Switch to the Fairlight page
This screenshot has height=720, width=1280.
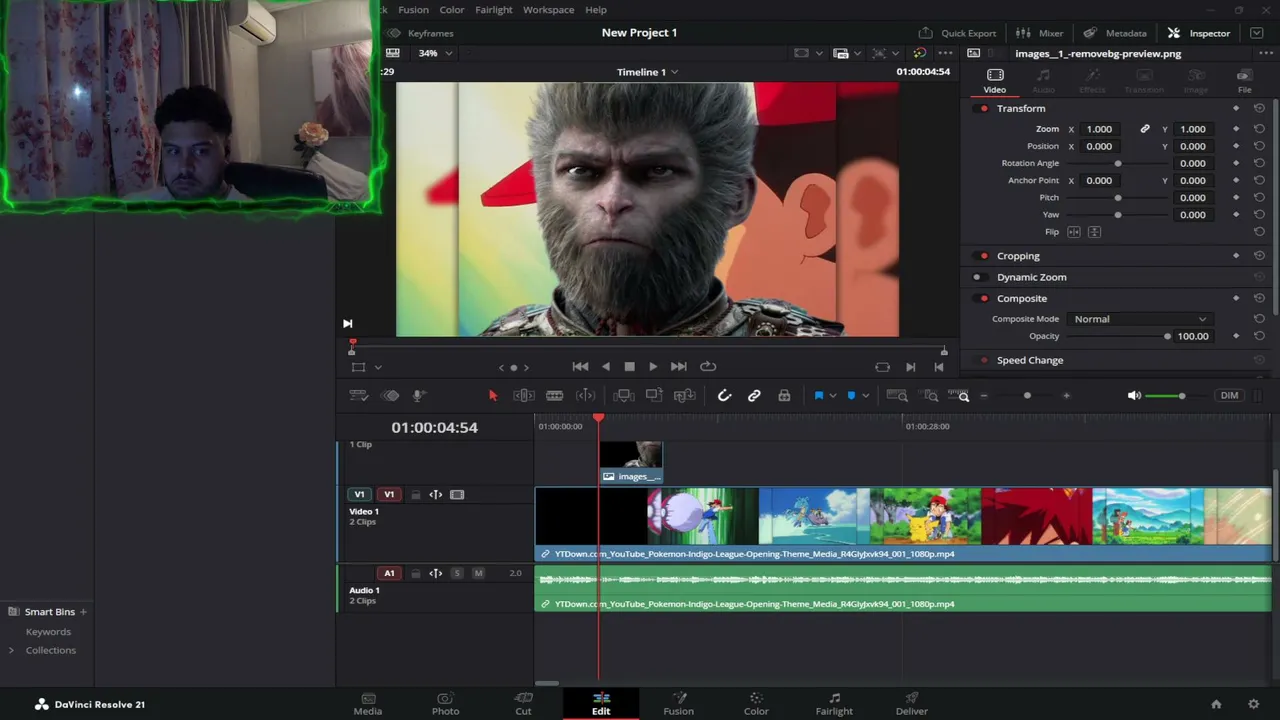834,704
